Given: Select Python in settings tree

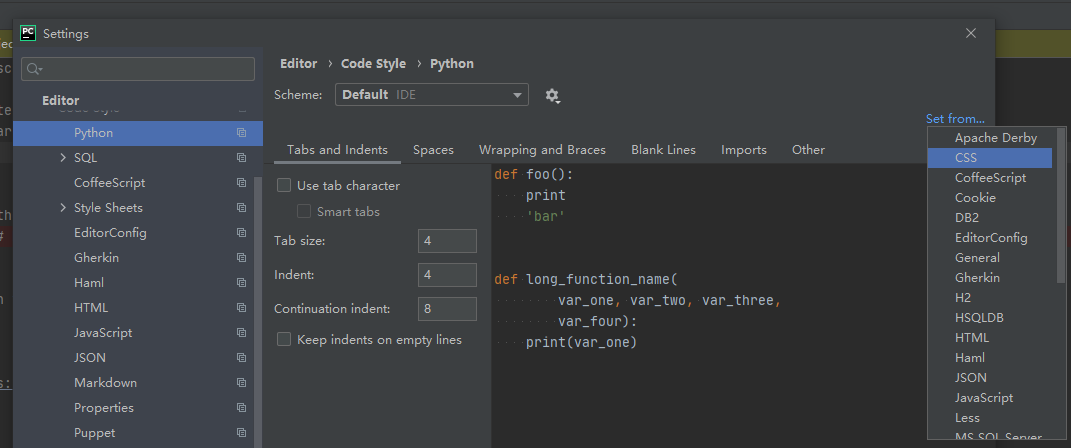Looking at the screenshot, I should [138, 133].
